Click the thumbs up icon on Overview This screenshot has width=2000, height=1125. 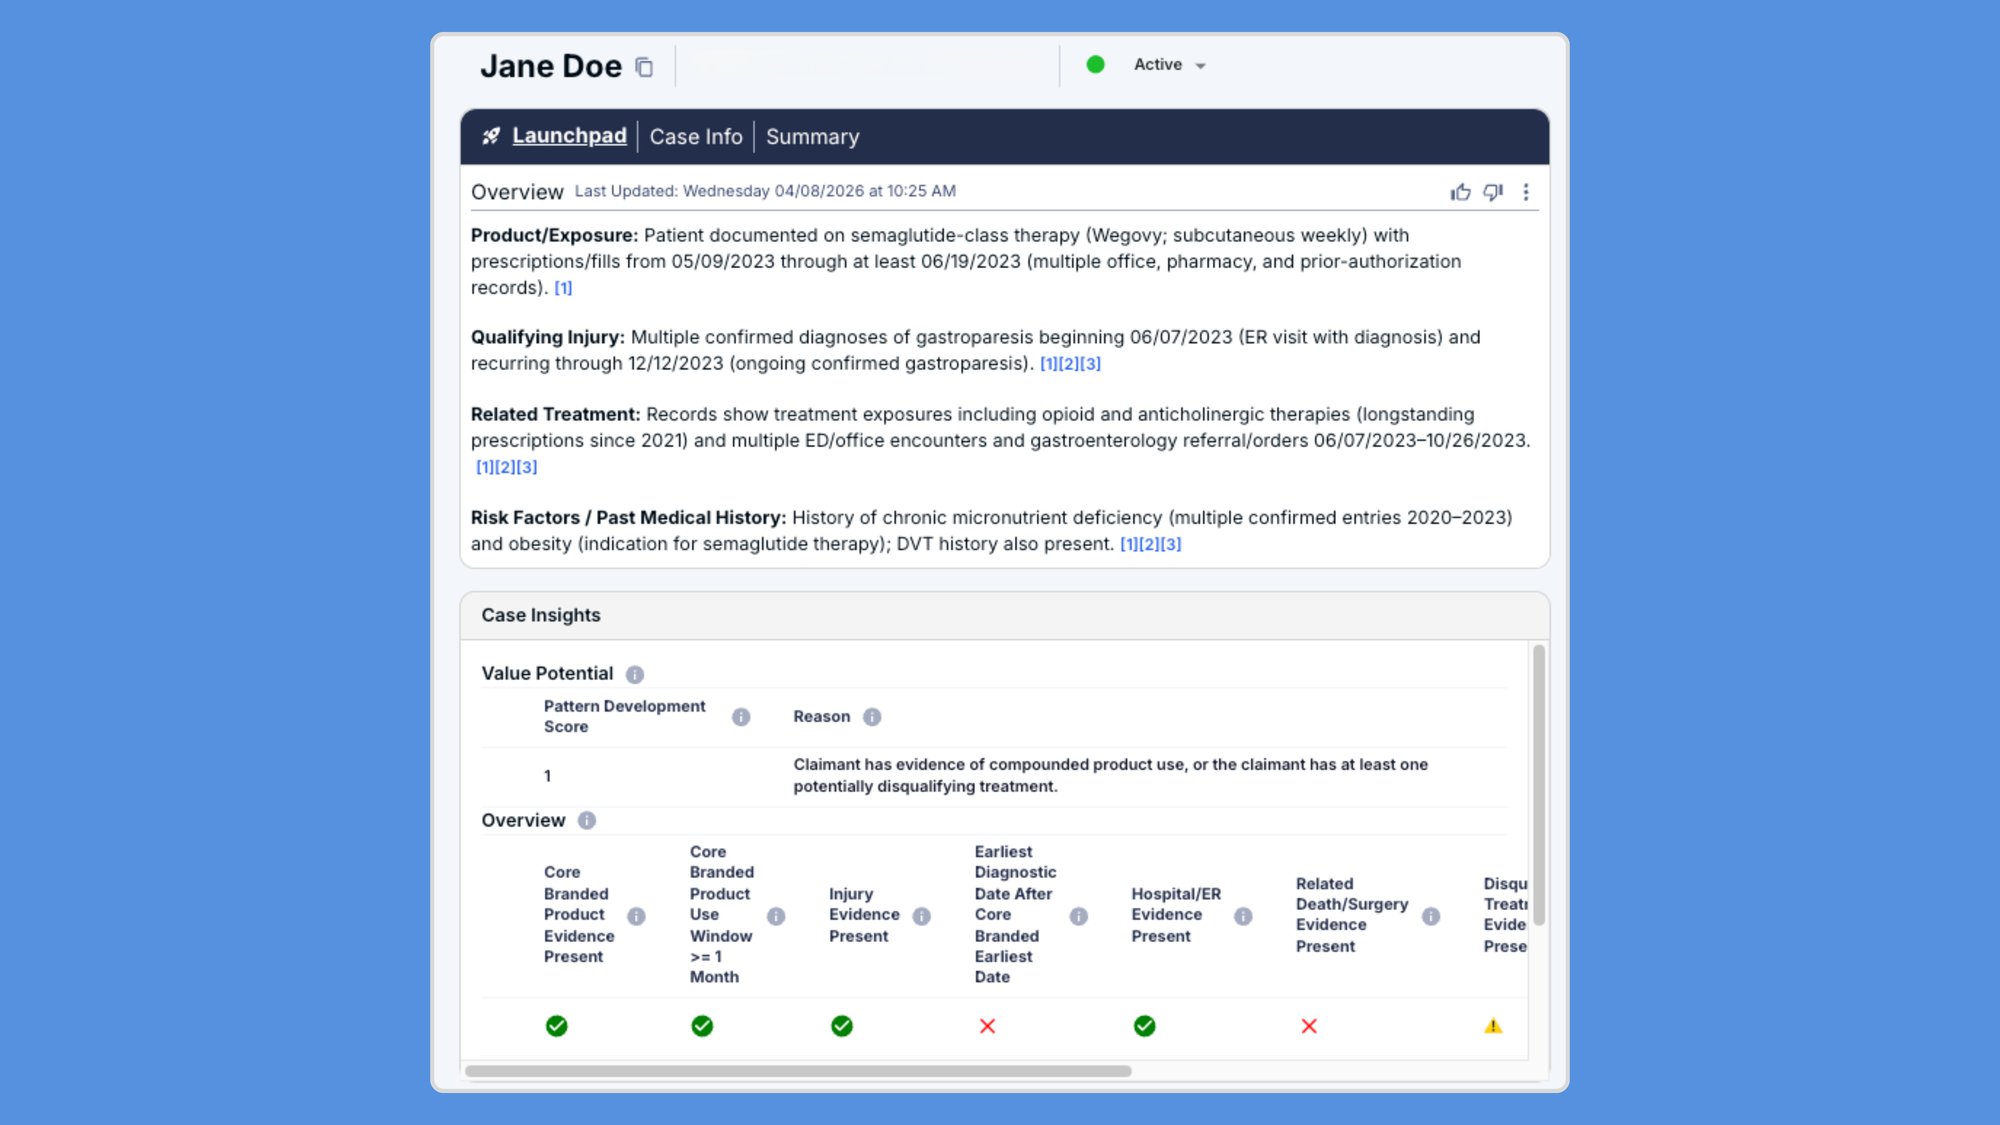(x=1459, y=192)
